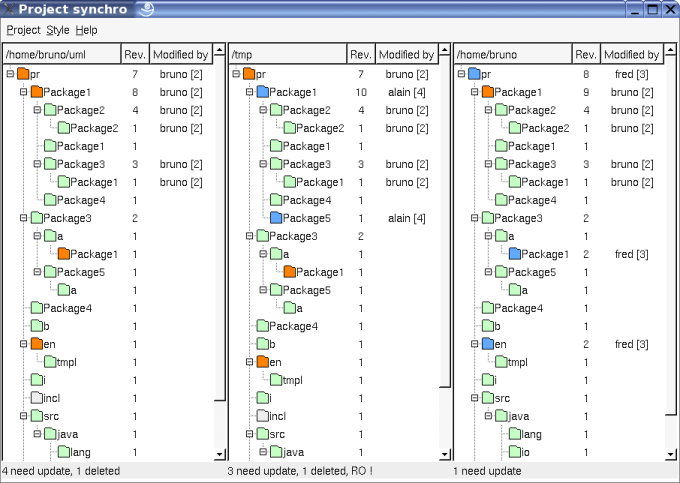This screenshot has height=483, width=680.
Task: Open the Style menu
Action: pyautogui.click(x=58, y=30)
